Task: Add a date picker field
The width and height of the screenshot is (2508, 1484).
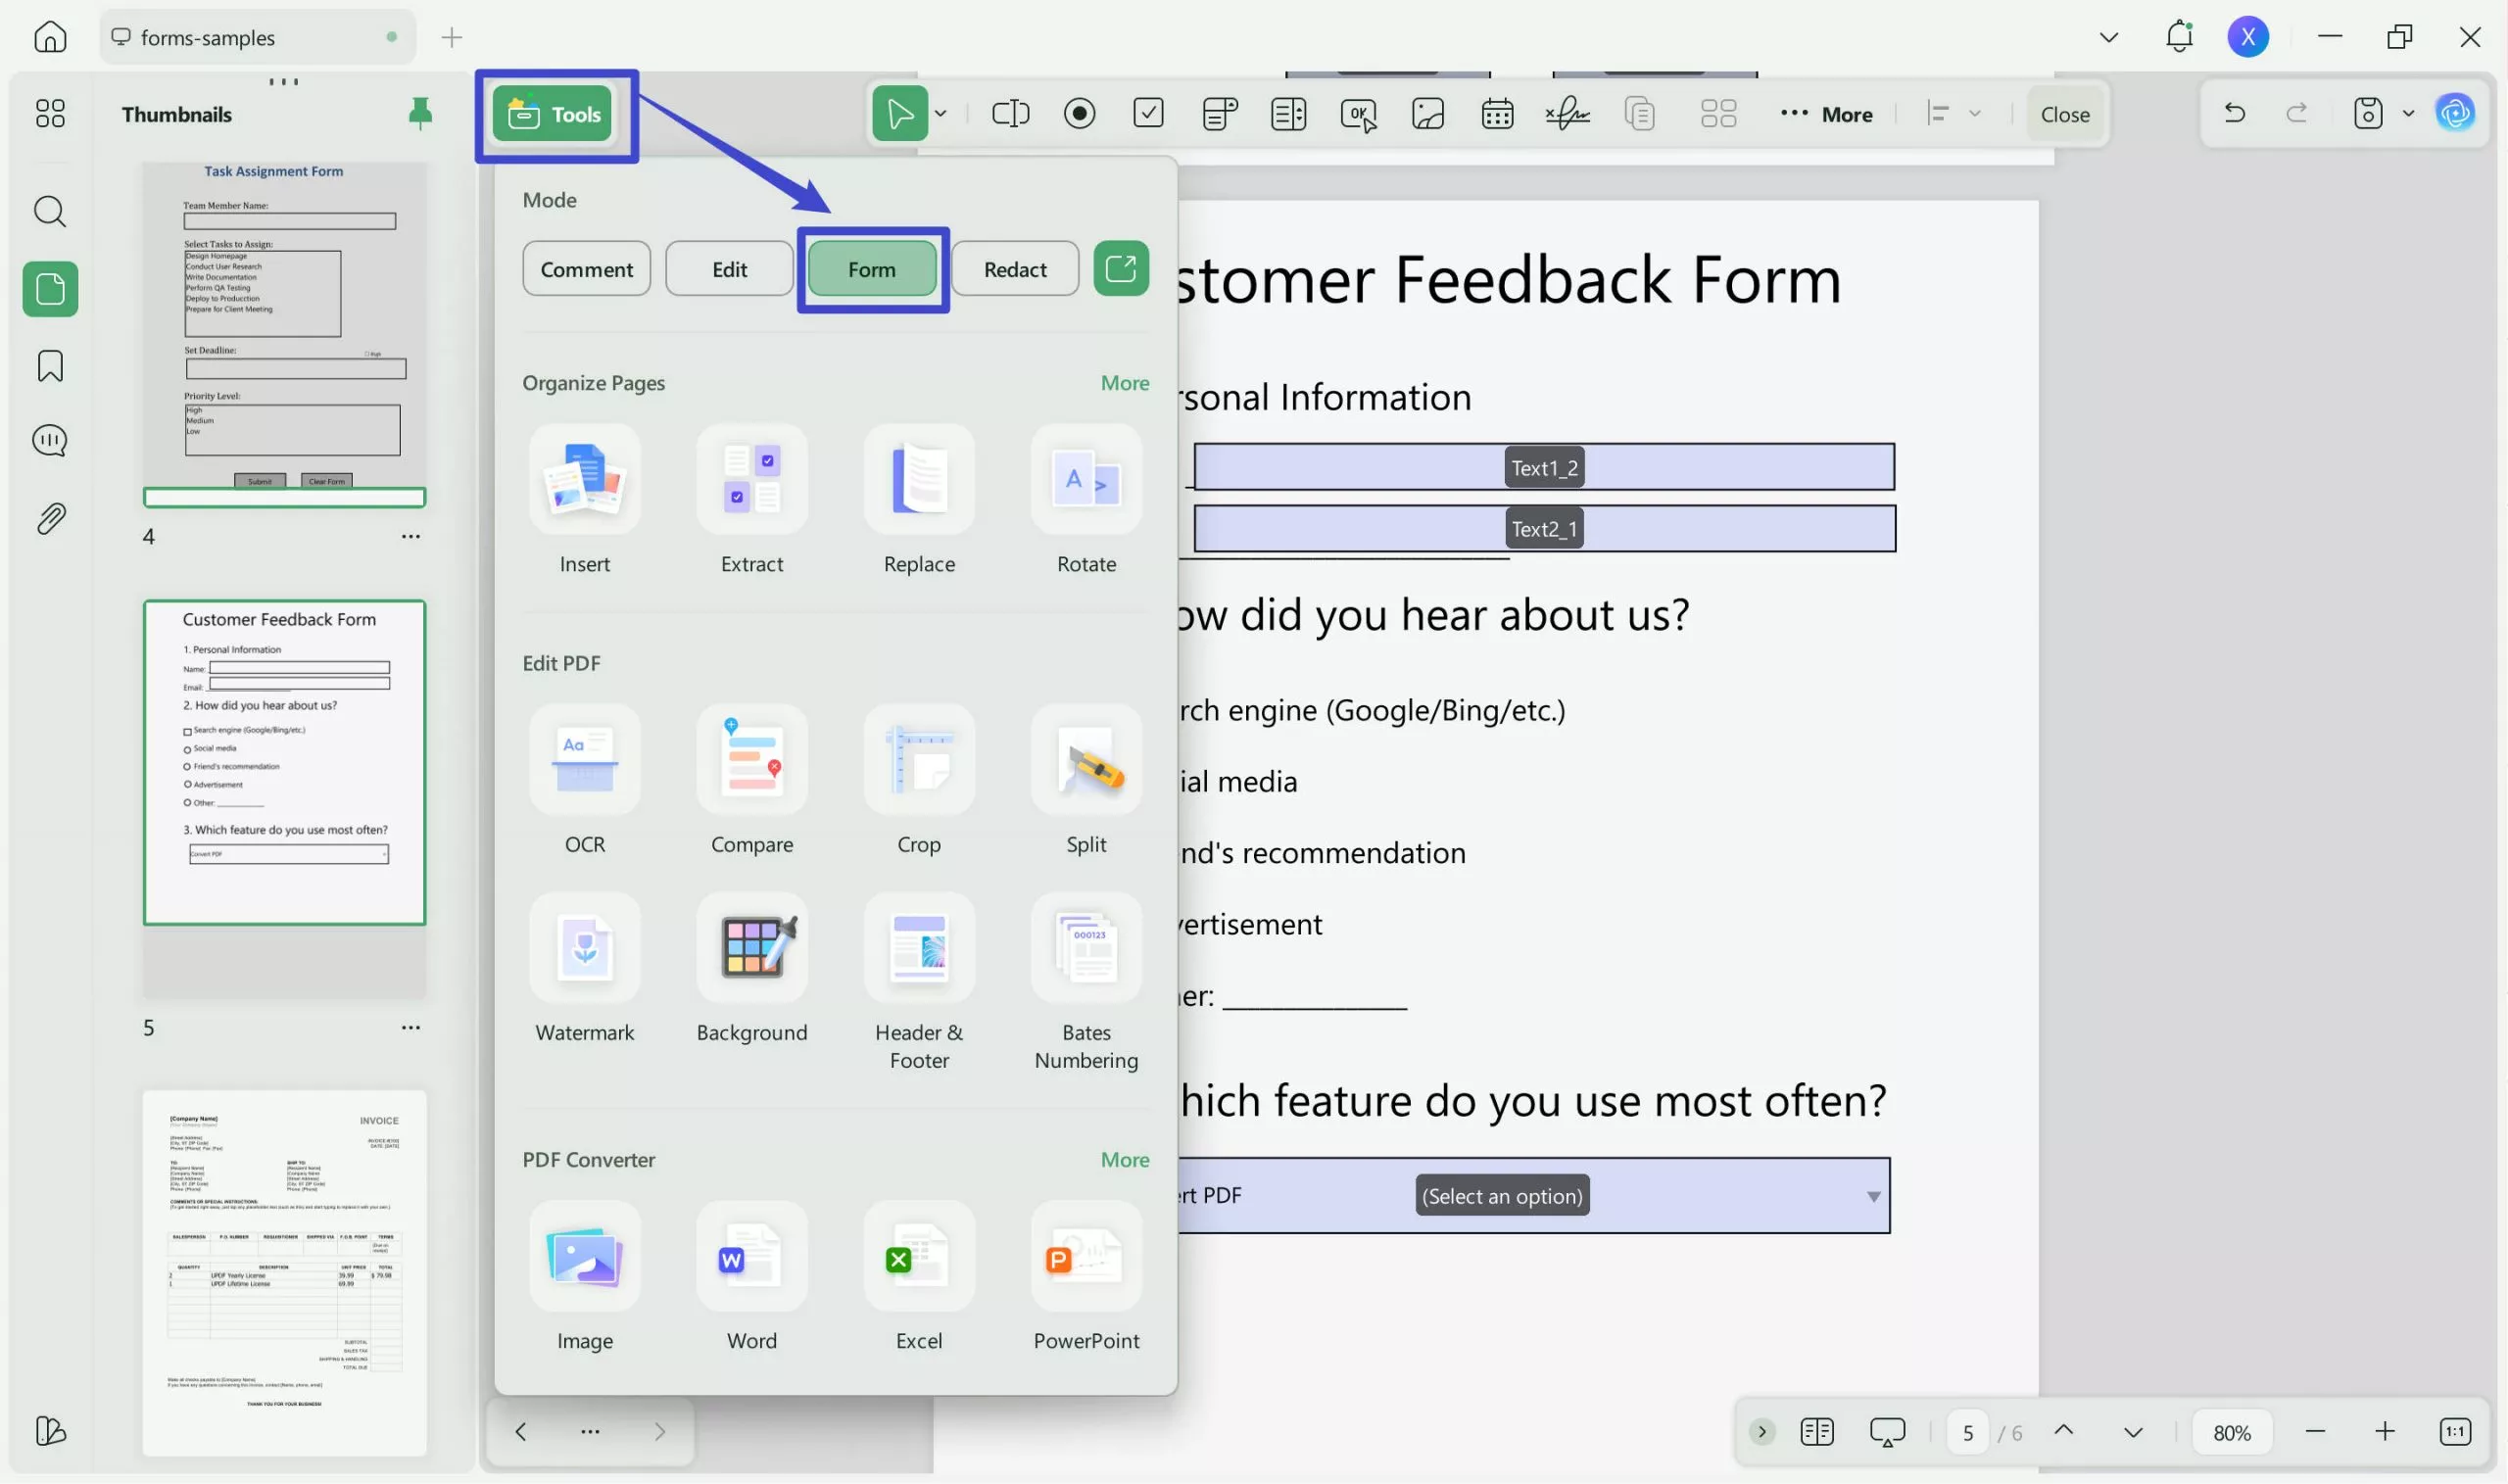Action: [x=1497, y=113]
